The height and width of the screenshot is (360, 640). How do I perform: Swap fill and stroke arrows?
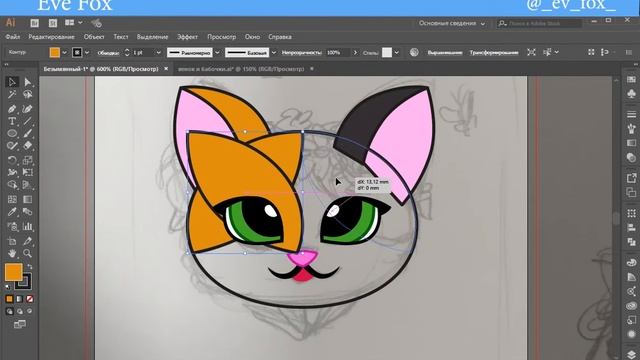29,267
